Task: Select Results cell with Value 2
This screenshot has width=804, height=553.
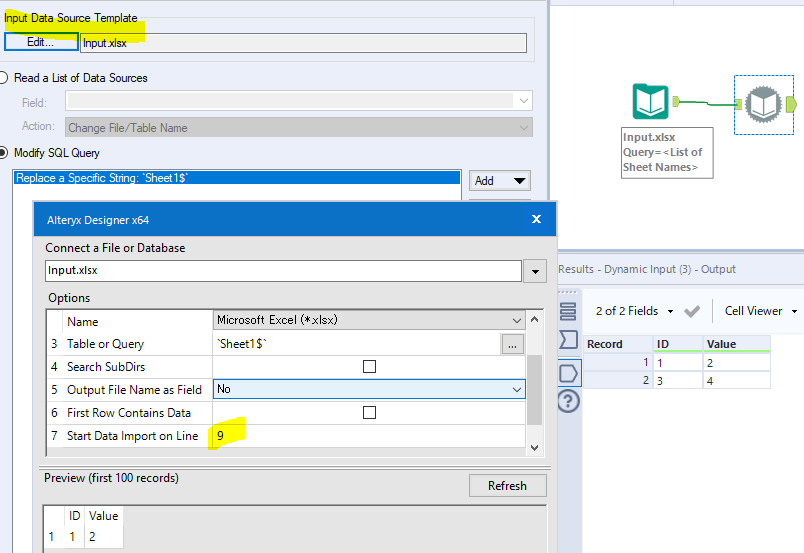Action: [x=737, y=363]
